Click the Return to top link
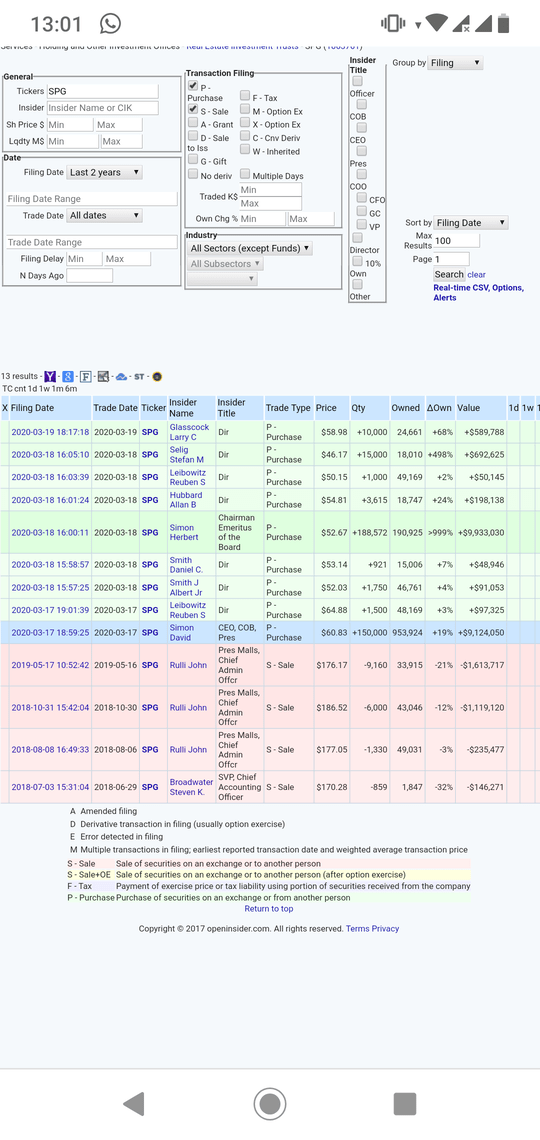The height and width of the screenshot is (1140, 540). click(269, 909)
